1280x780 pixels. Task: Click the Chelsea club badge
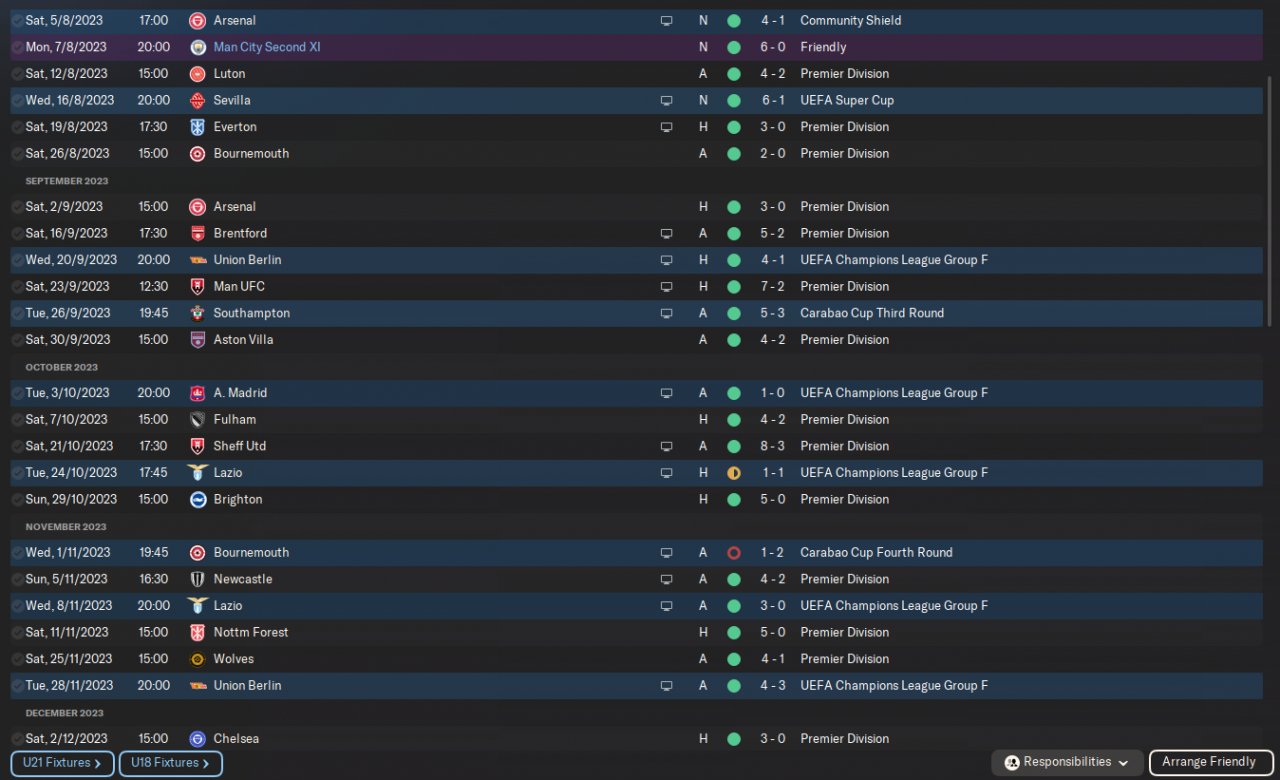(198, 739)
